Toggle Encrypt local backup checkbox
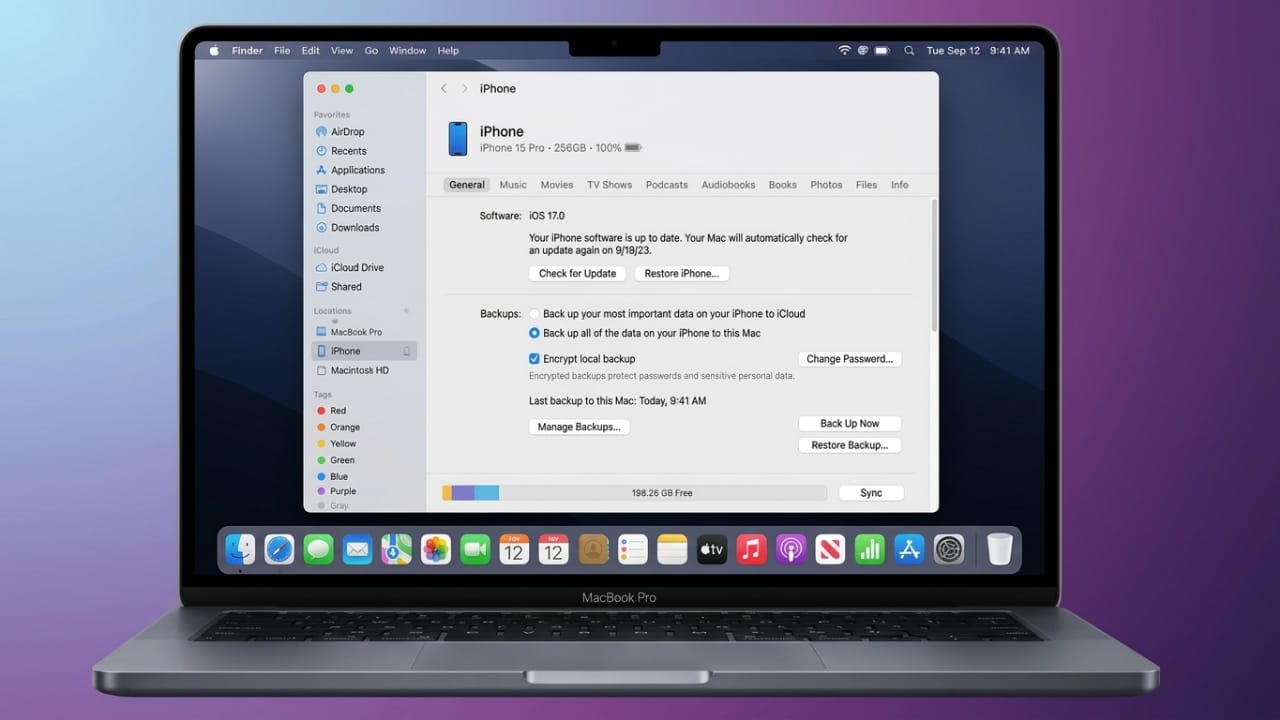The image size is (1280, 720). tap(534, 359)
